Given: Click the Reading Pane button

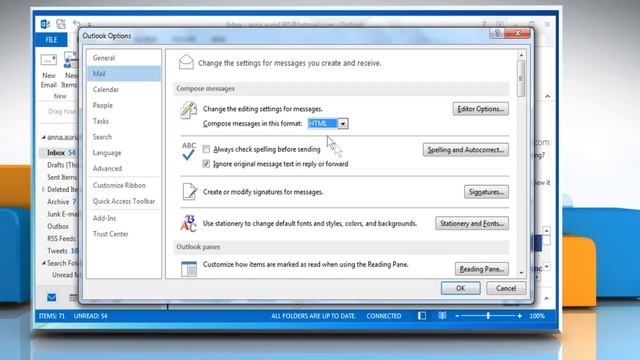Looking at the screenshot, I should tap(482, 269).
